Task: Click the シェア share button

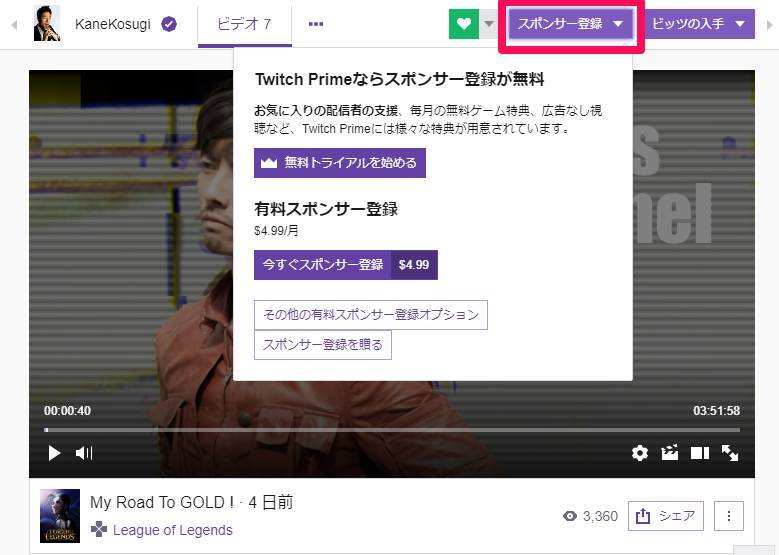Action: click(x=666, y=516)
